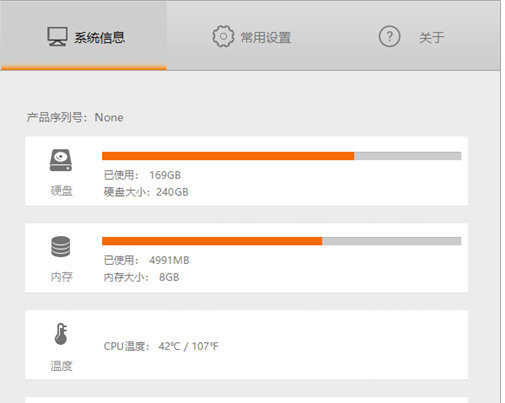
Task: Click the hard disk drive icon
Action: click(x=61, y=160)
